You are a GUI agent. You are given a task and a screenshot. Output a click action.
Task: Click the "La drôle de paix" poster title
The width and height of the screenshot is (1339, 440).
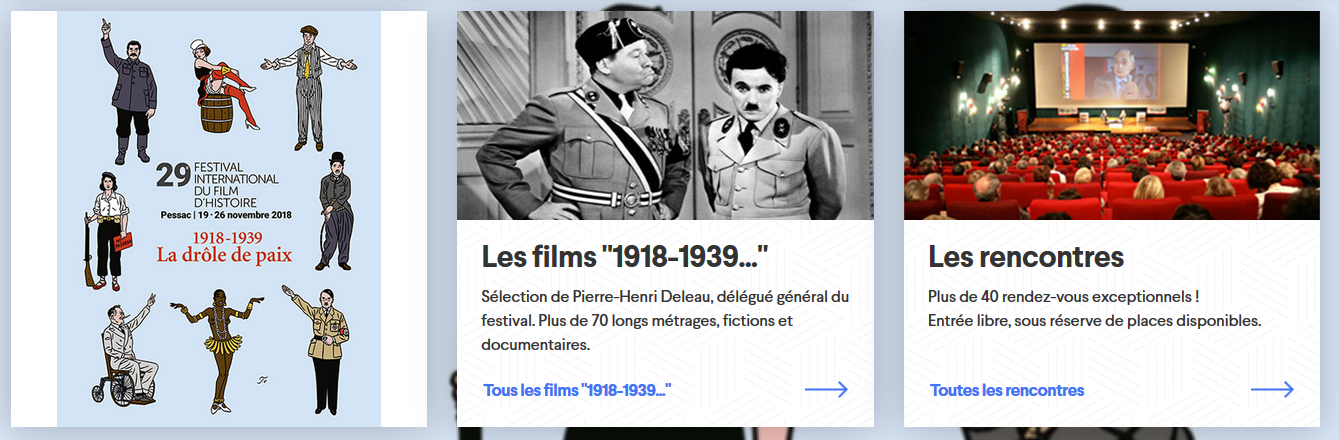pos(224,255)
